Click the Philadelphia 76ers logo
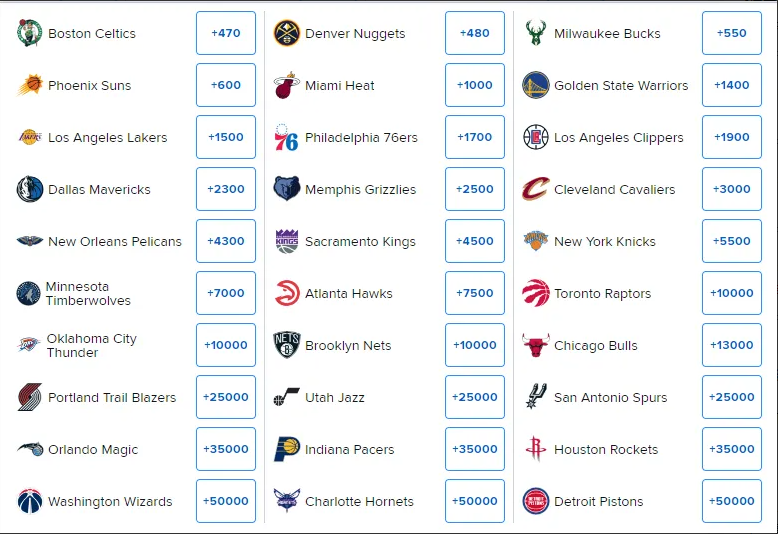This screenshot has height=534, width=778. (x=286, y=137)
